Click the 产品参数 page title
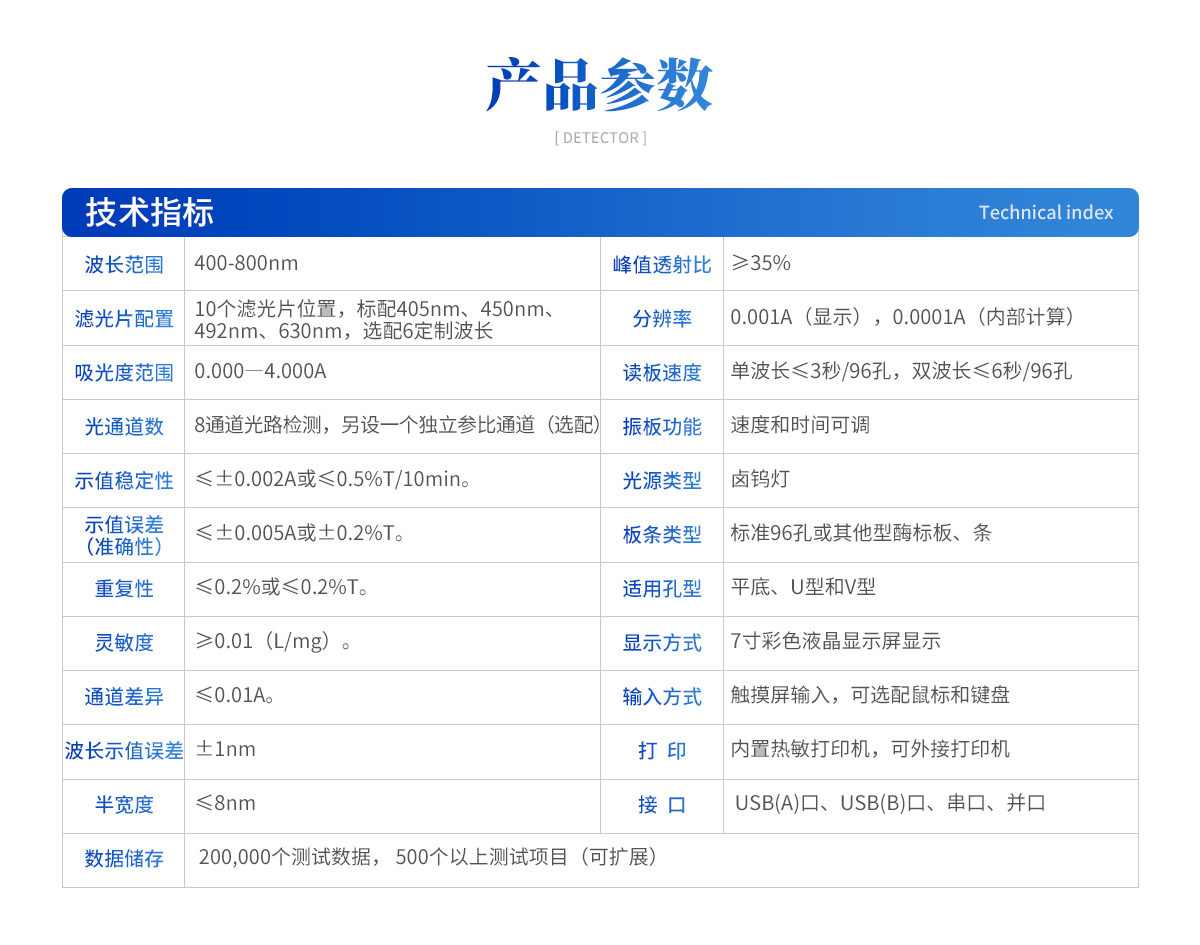This screenshot has height=945, width=1200. 599,85
